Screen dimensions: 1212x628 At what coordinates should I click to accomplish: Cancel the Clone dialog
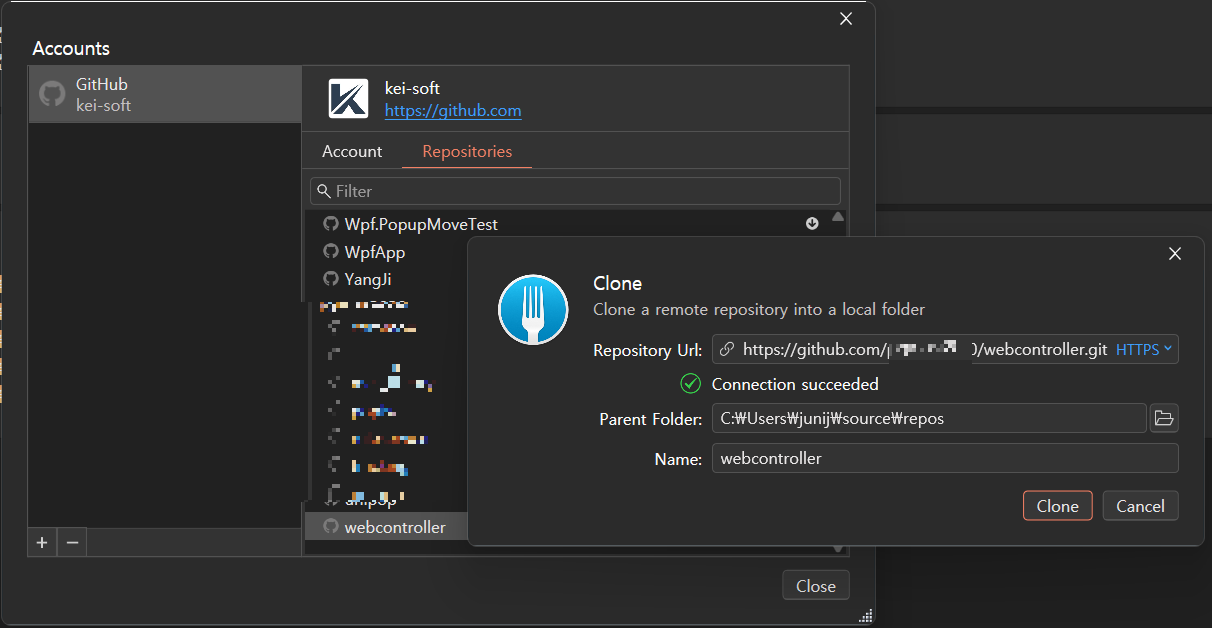click(x=1140, y=506)
